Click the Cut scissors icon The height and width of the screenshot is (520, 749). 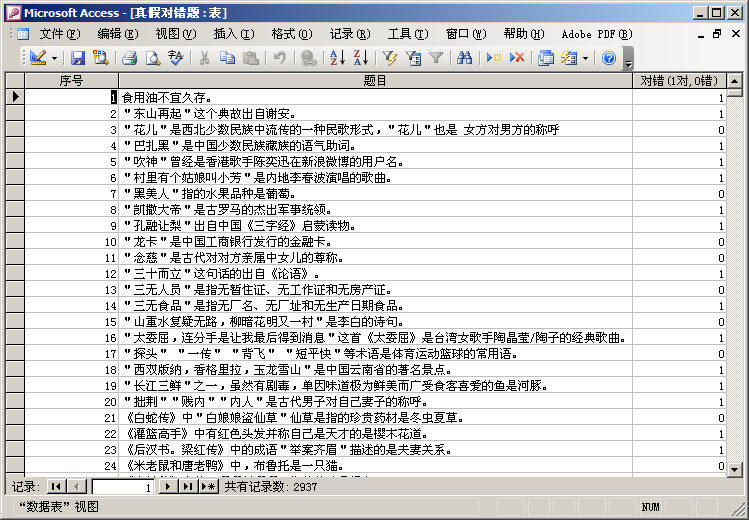(x=204, y=58)
